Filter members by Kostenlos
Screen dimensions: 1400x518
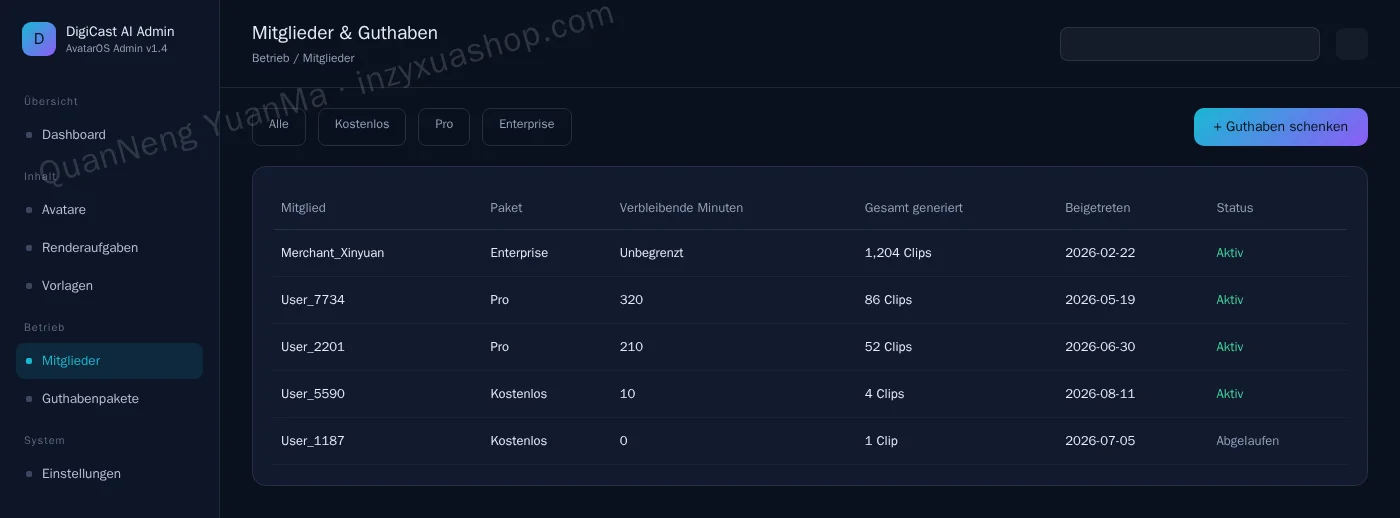click(x=362, y=126)
